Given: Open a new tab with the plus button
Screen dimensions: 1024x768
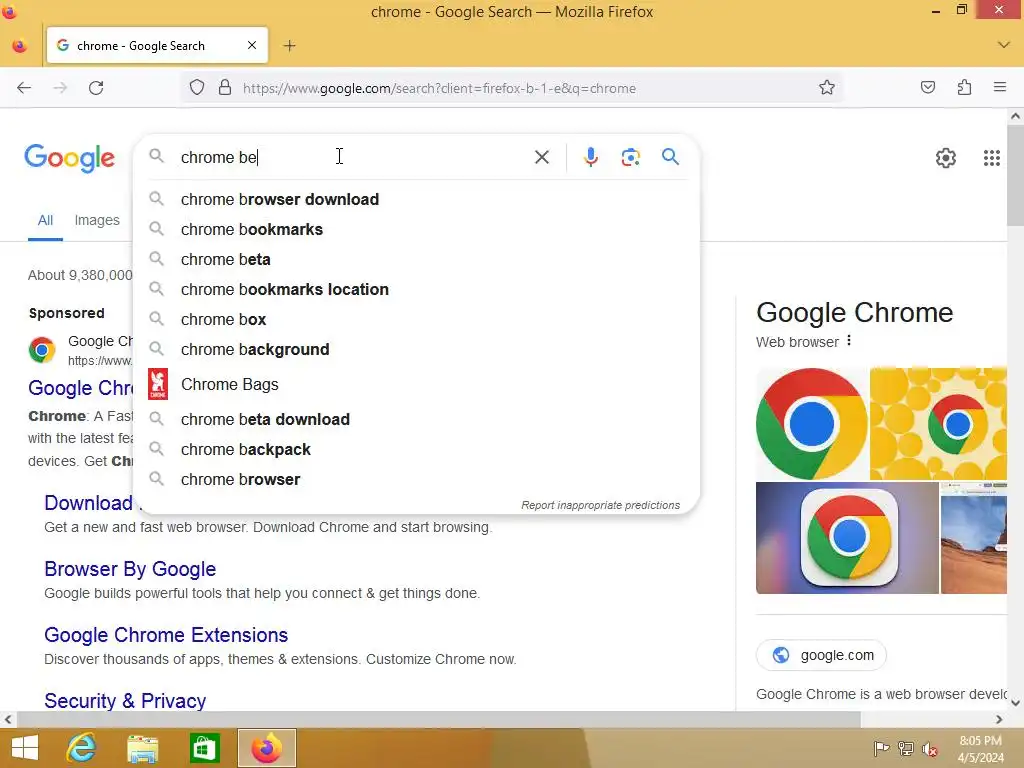Looking at the screenshot, I should click(290, 46).
